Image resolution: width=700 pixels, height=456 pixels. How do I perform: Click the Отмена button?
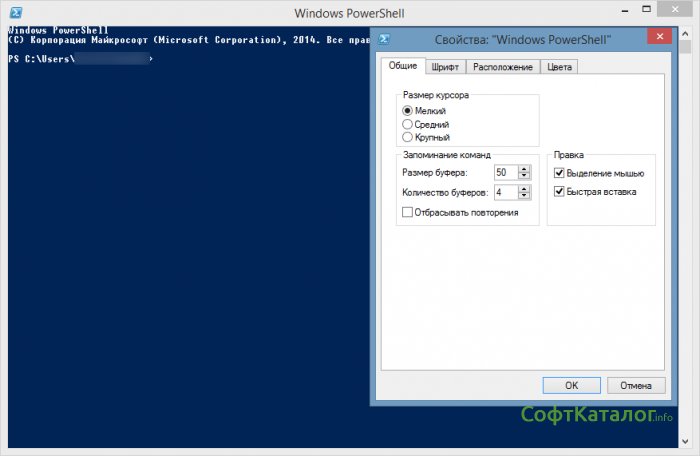(636, 385)
